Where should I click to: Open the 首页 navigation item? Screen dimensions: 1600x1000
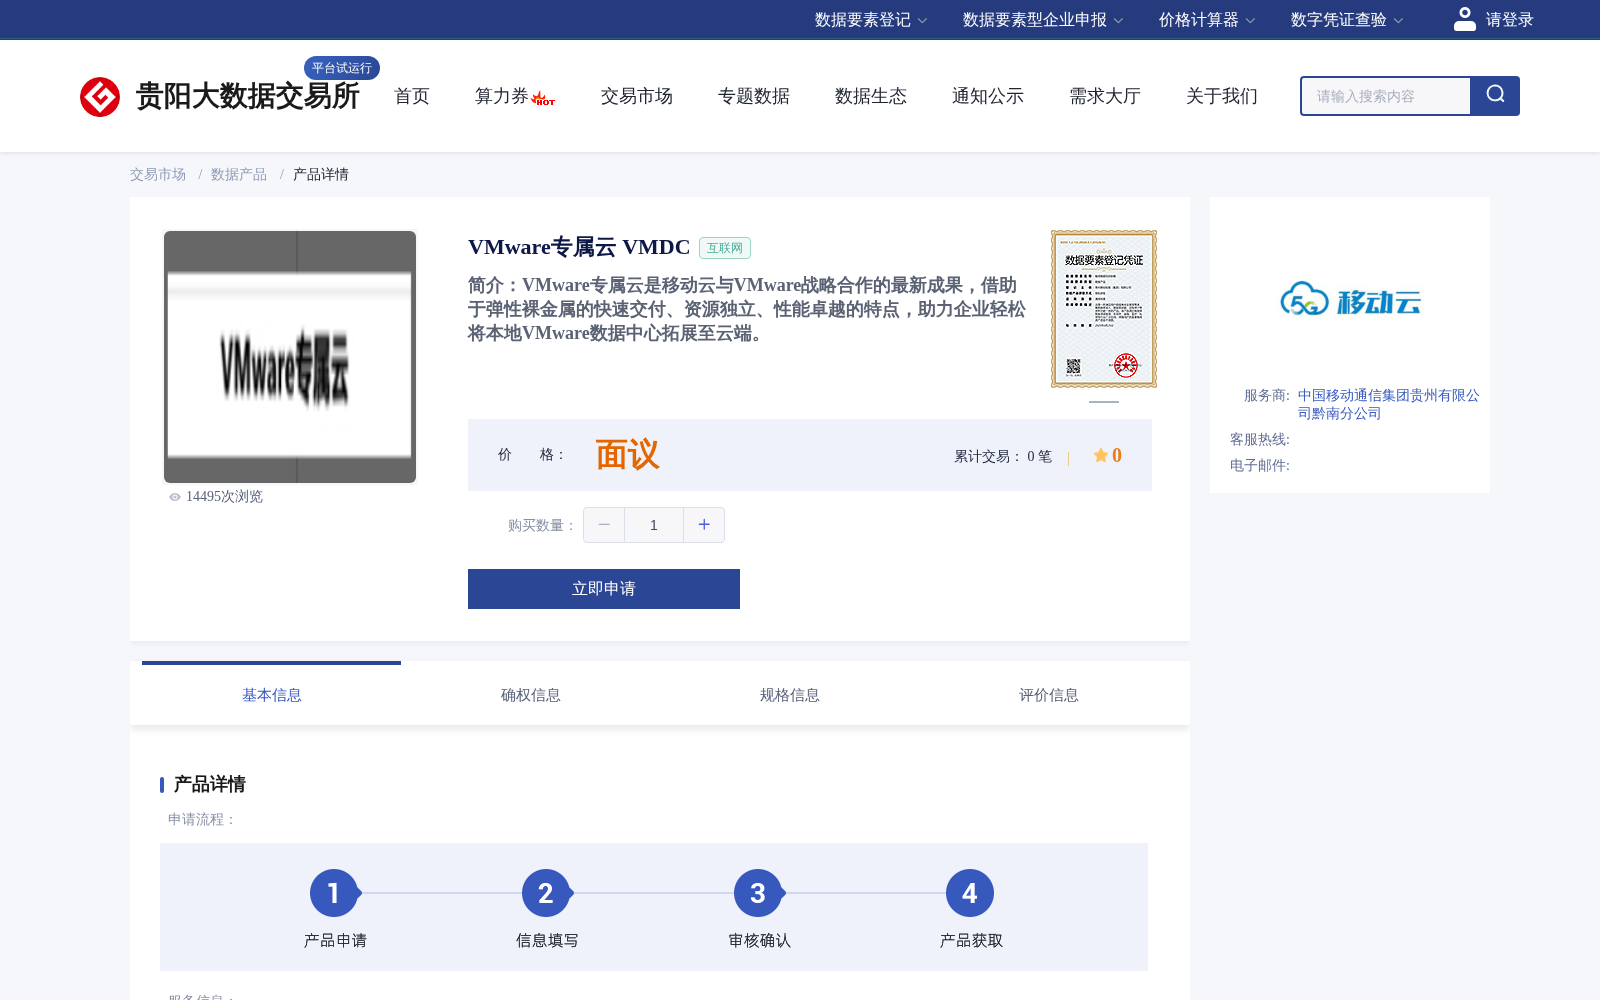412,96
